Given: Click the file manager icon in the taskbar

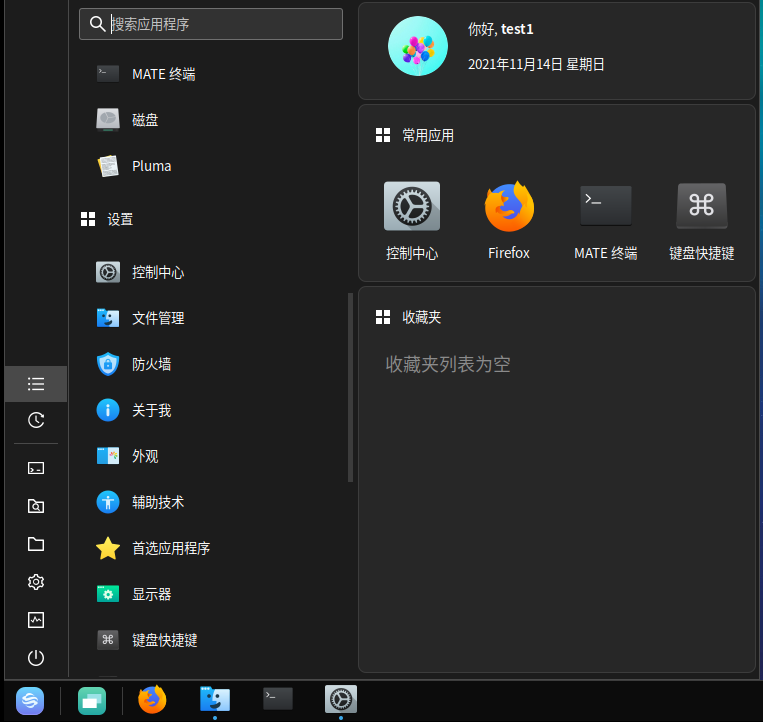Looking at the screenshot, I should click(x=215, y=699).
